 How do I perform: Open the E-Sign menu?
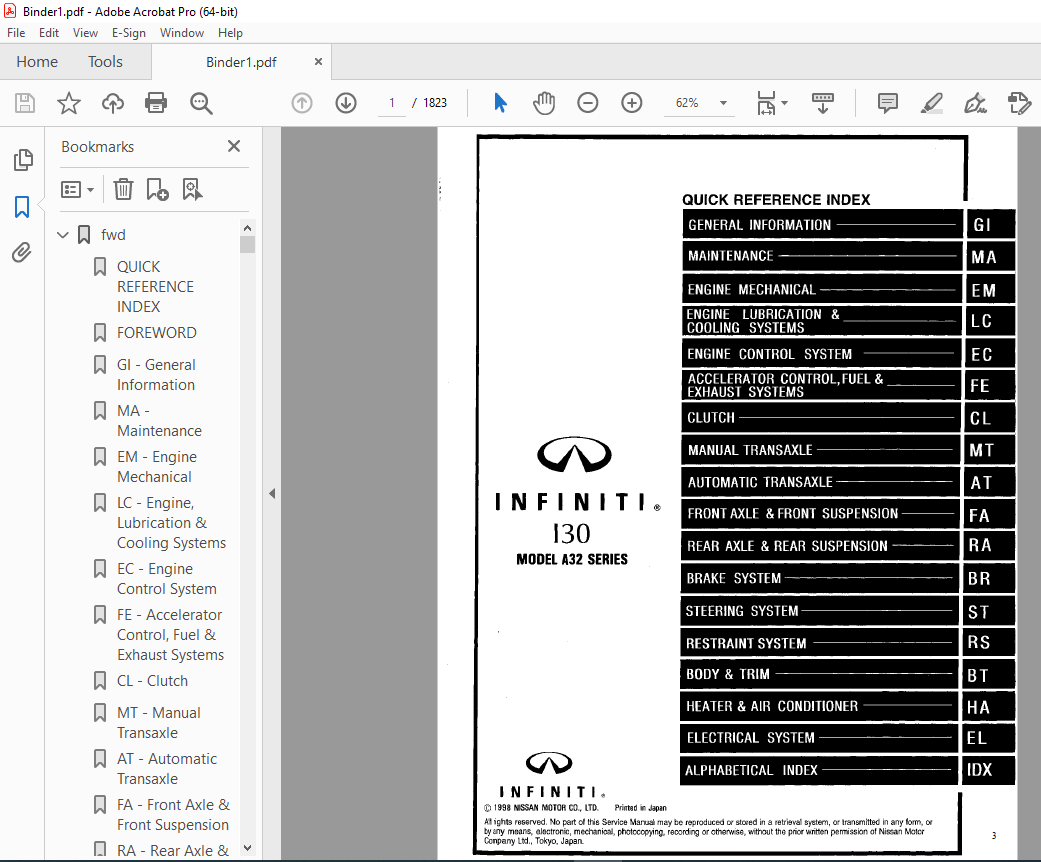pyautogui.click(x=128, y=33)
